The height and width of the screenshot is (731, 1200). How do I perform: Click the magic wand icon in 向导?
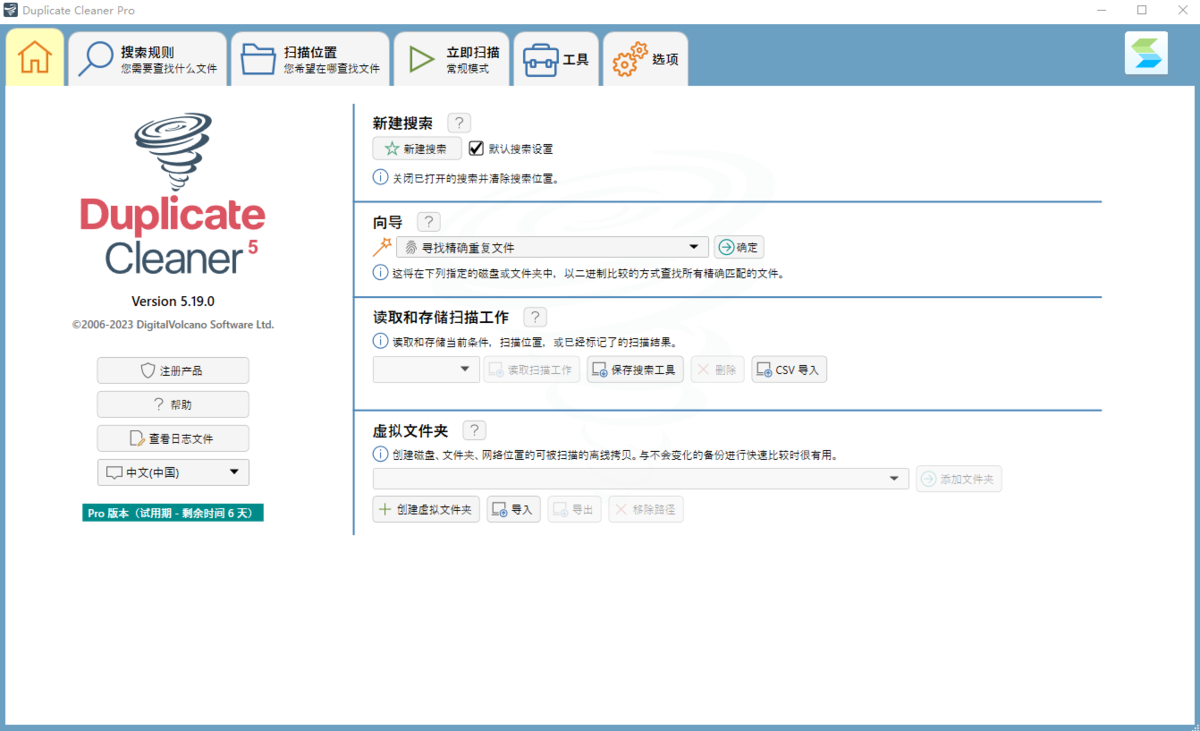[x=382, y=247]
